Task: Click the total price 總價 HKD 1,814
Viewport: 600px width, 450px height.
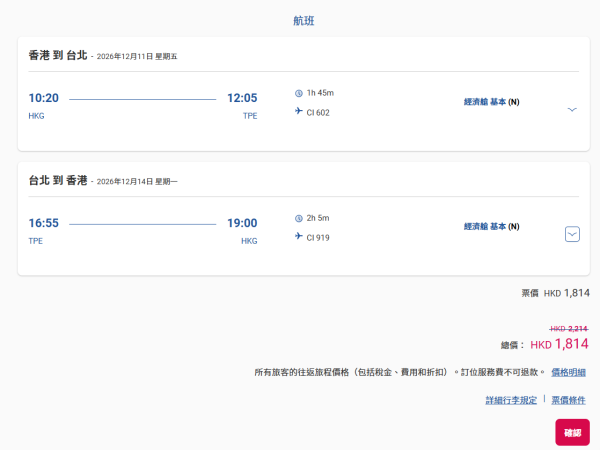Action: (545, 344)
